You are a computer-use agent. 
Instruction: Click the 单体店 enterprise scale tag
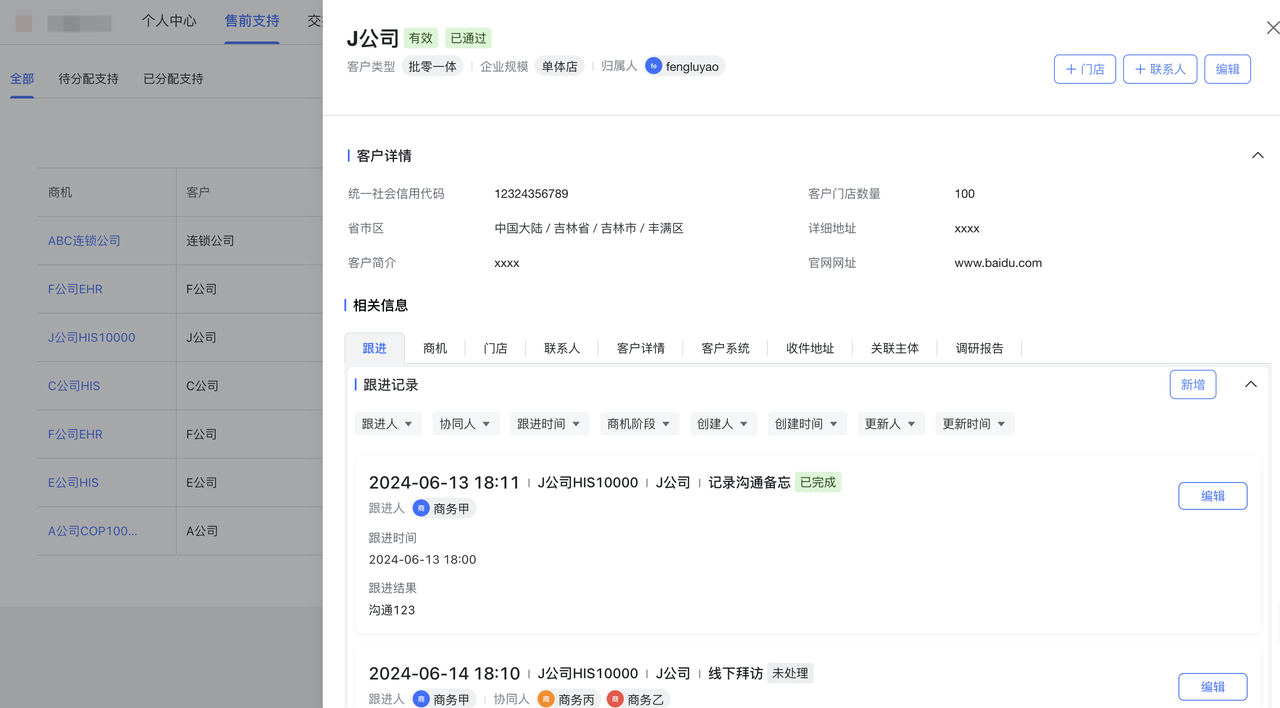[560, 67]
